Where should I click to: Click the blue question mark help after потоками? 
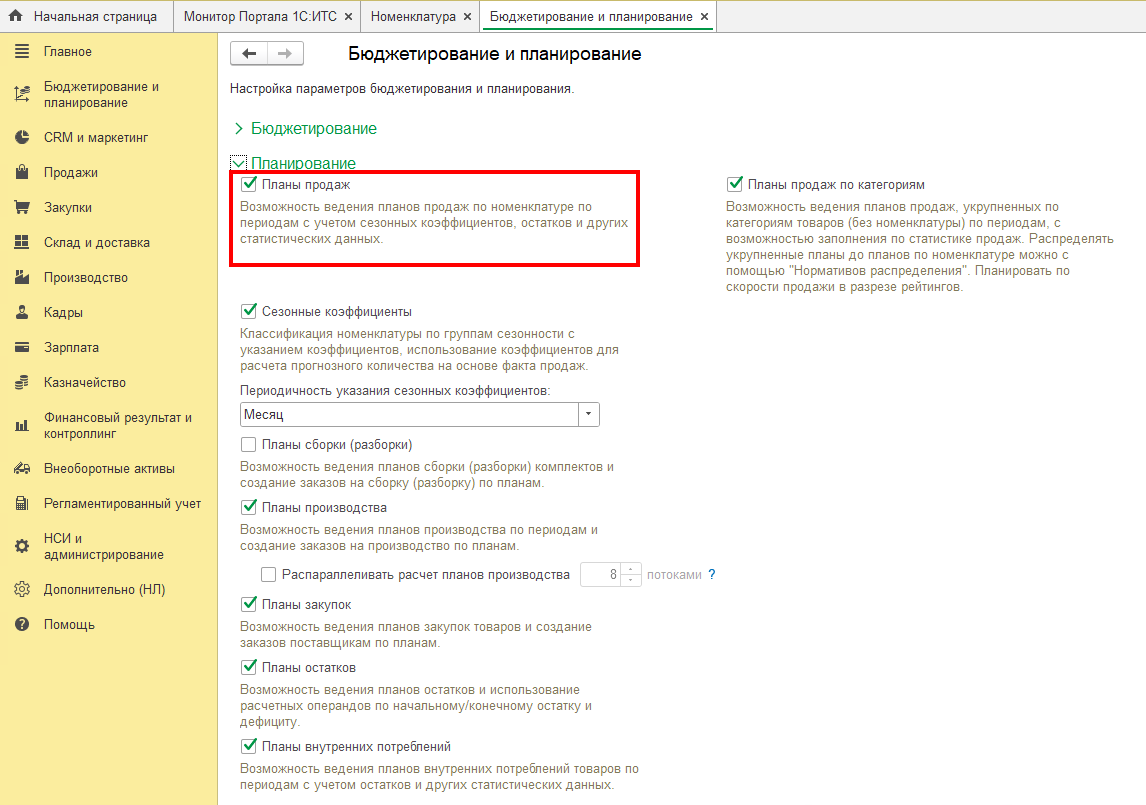tap(712, 575)
